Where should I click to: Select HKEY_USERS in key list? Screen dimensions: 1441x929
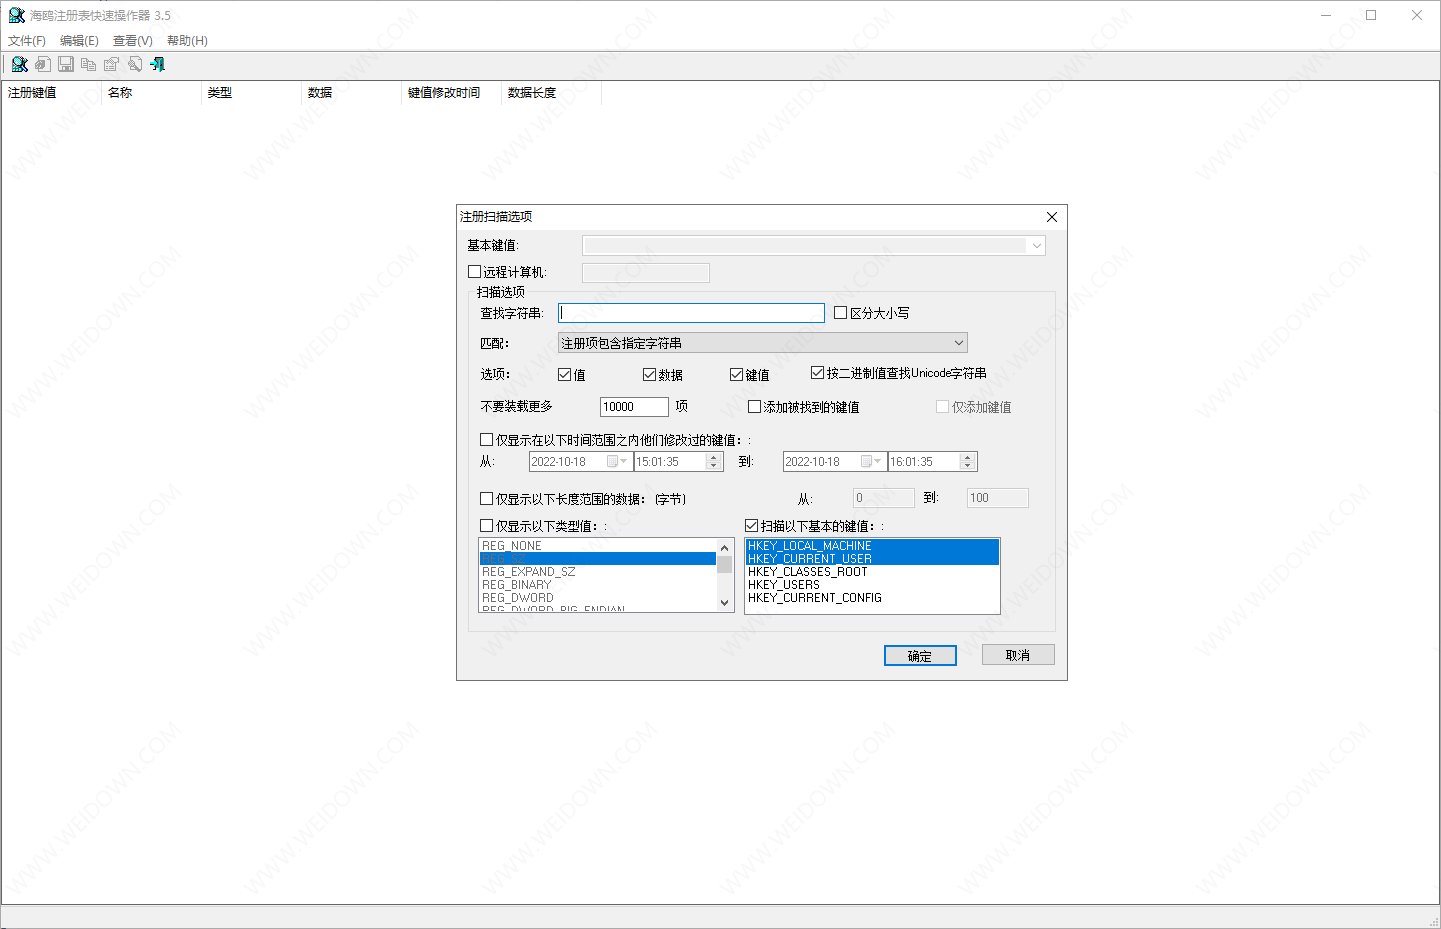pyautogui.click(x=872, y=585)
